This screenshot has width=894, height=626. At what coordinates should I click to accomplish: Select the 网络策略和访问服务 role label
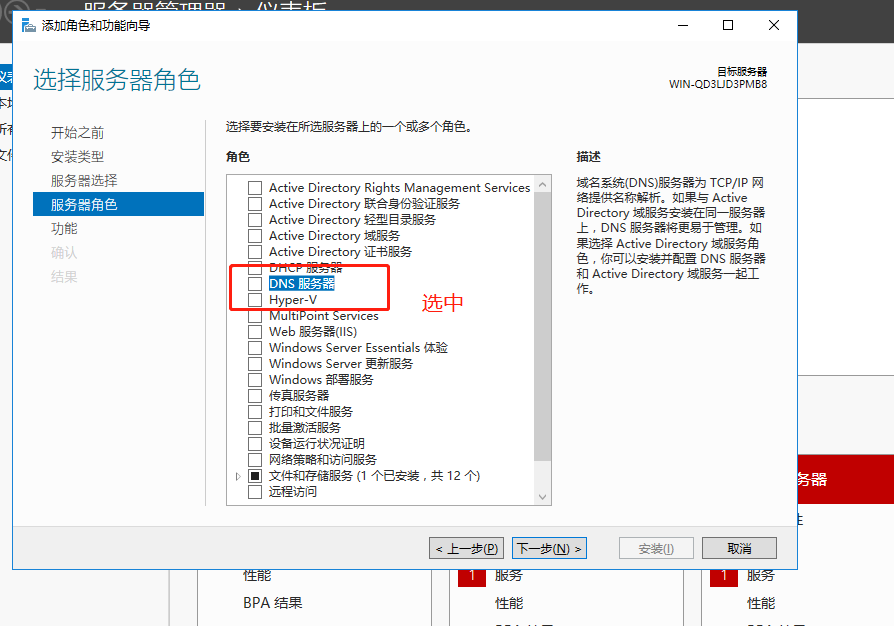[323, 459]
